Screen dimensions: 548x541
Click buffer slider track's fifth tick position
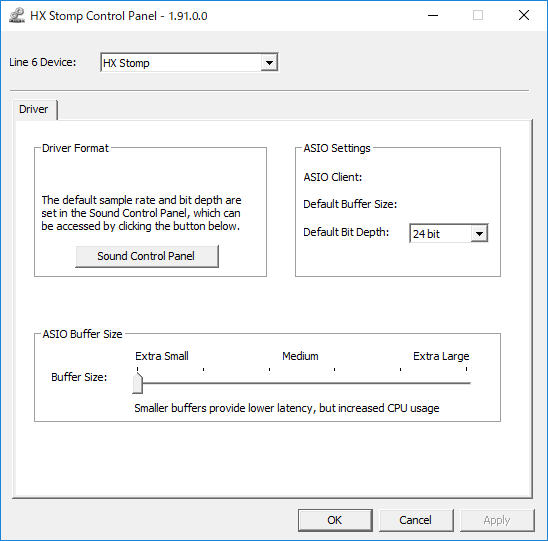click(x=401, y=383)
